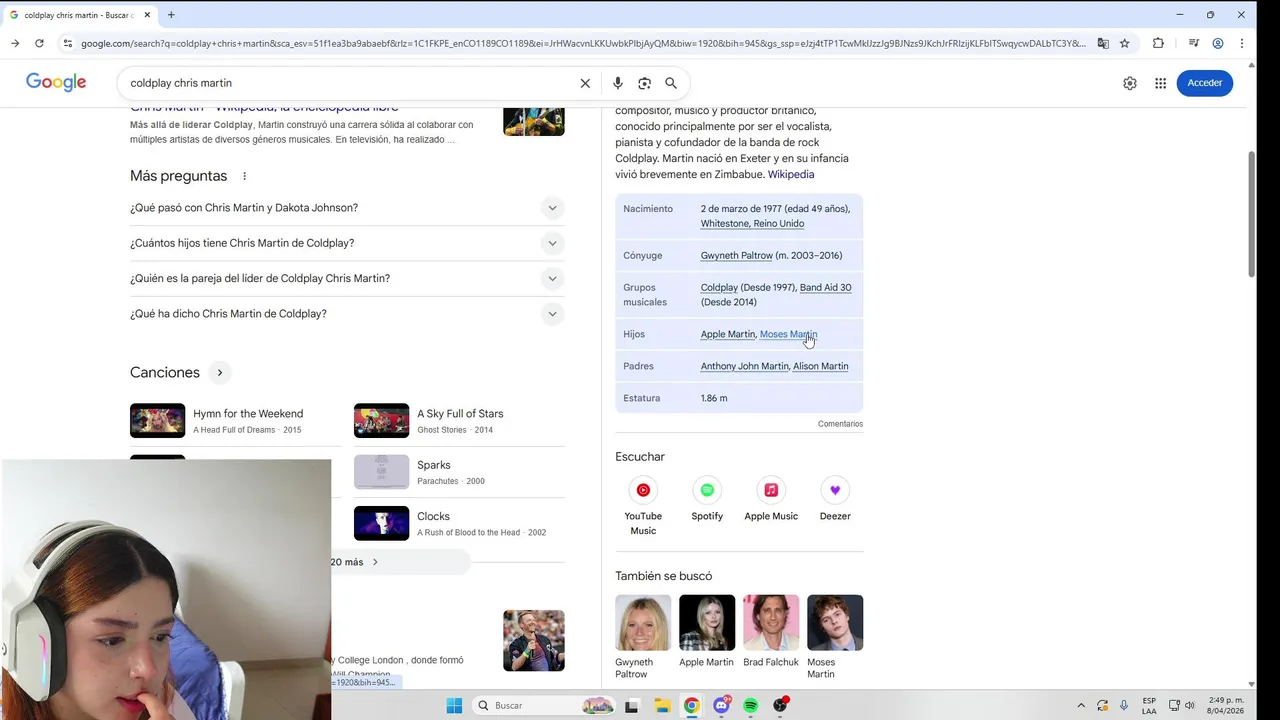1280x720 pixels.
Task: Open Whitestone, Reino Unido link
Action: point(752,224)
